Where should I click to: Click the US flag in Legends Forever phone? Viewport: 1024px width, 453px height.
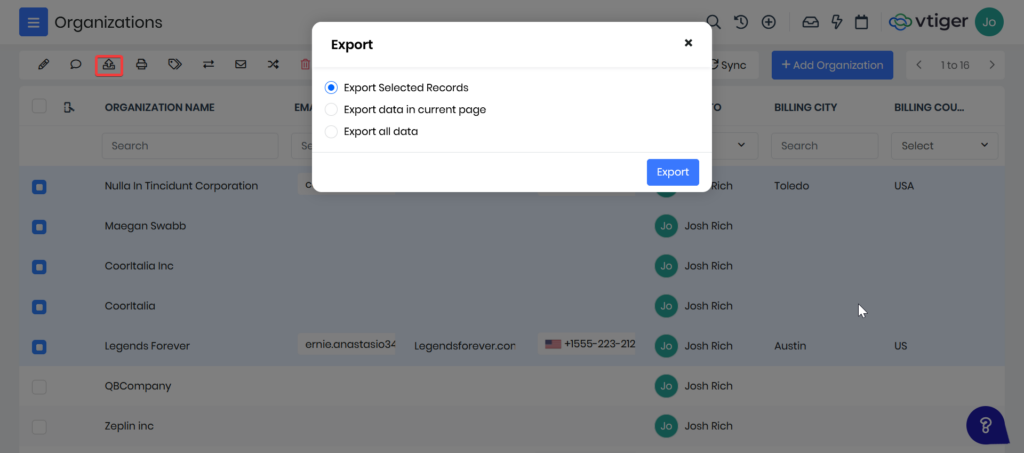pyautogui.click(x=553, y=343)
